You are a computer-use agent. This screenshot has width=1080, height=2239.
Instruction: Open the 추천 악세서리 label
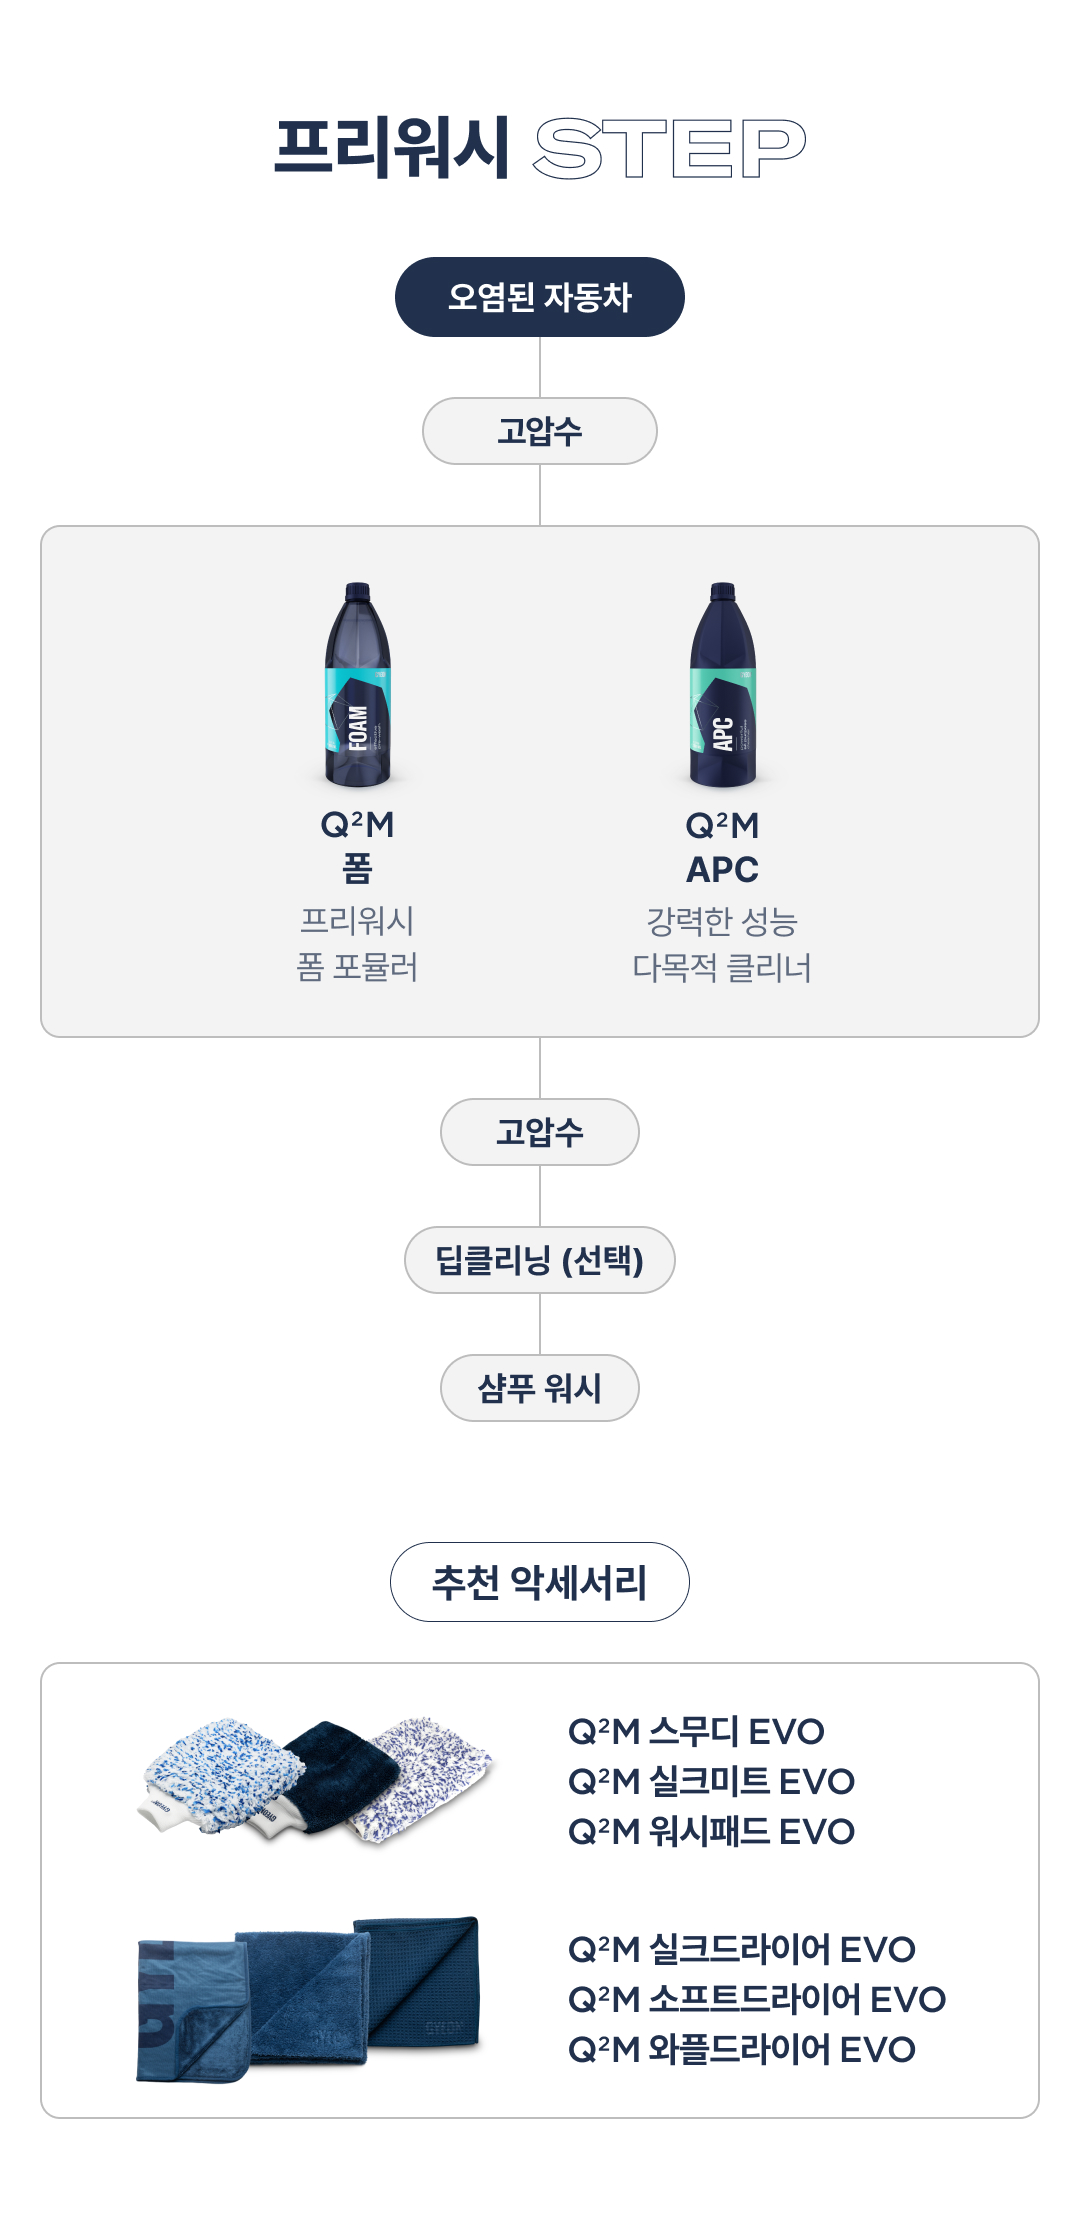[539, 1582]
